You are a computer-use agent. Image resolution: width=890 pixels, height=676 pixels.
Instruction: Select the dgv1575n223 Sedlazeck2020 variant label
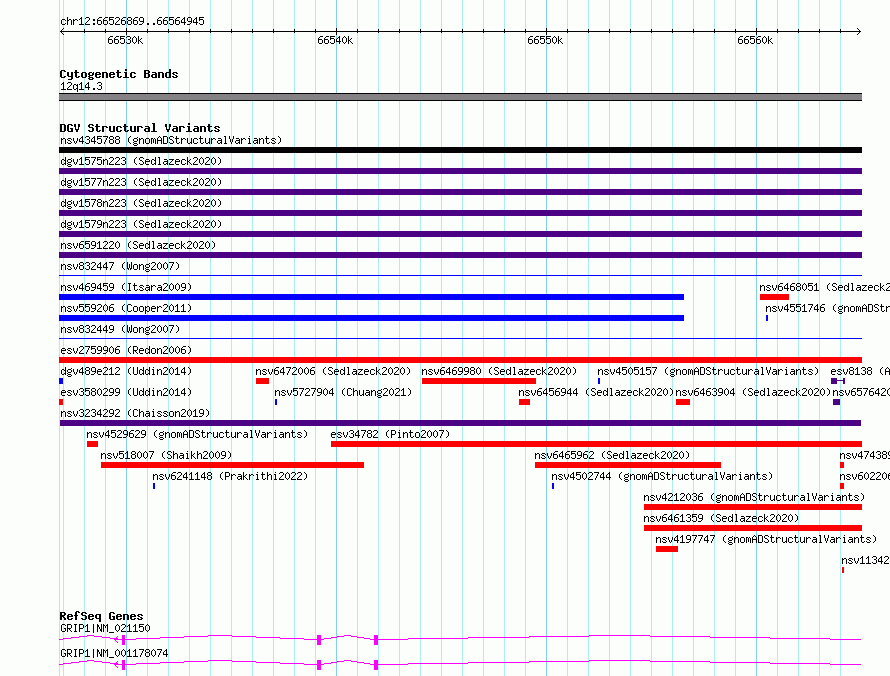141,161
